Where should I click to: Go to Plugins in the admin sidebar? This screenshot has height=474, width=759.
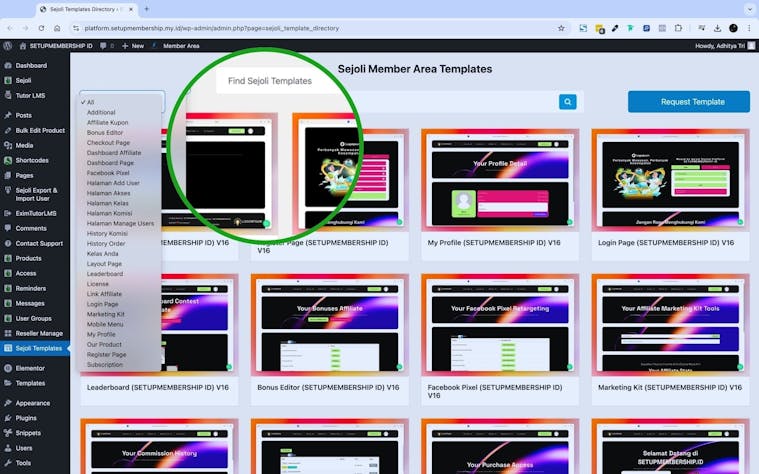(x=26, y=418)
